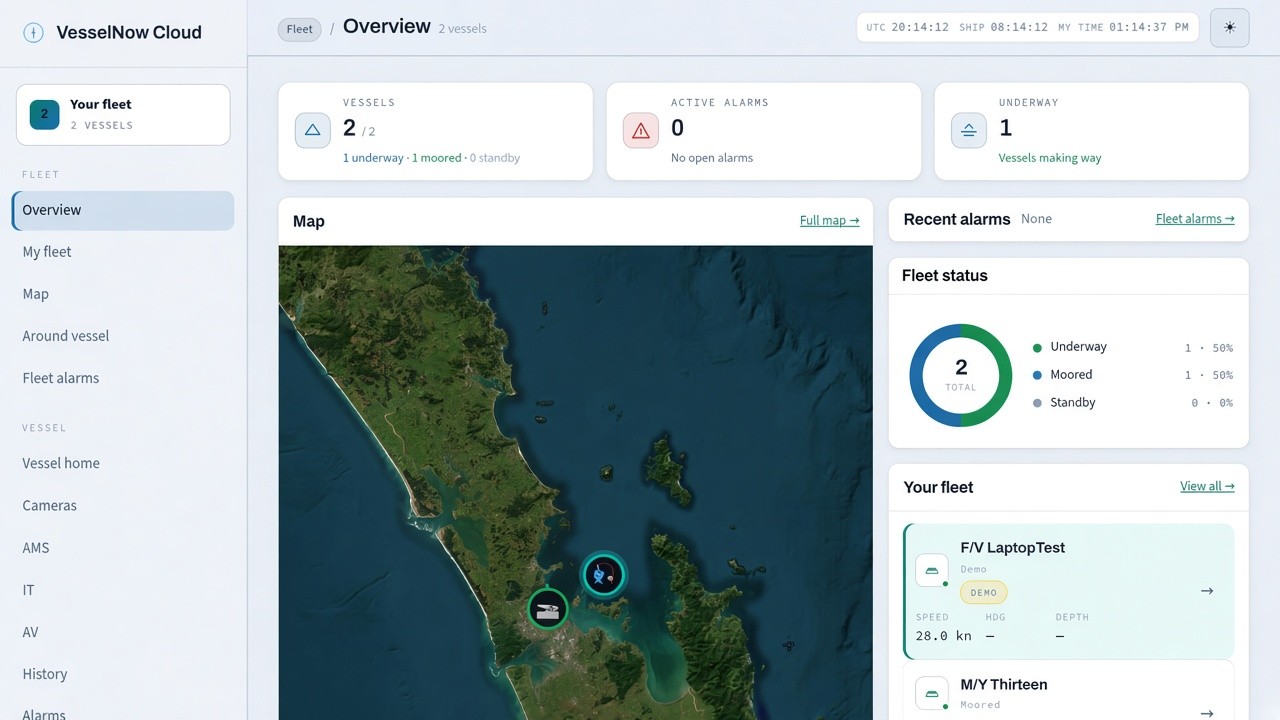Viewport: 1280px width, 720px height.
Task: Click the Underway legend green dot
Action: point(1037,348)
